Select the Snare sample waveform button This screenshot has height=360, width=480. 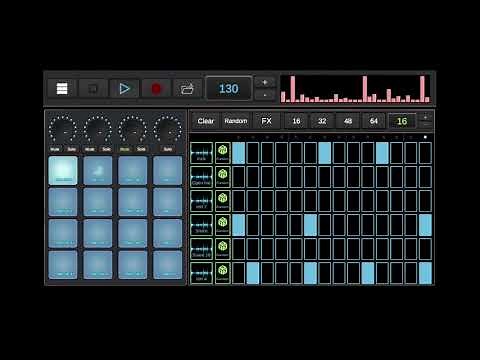[x=201, y=225]
